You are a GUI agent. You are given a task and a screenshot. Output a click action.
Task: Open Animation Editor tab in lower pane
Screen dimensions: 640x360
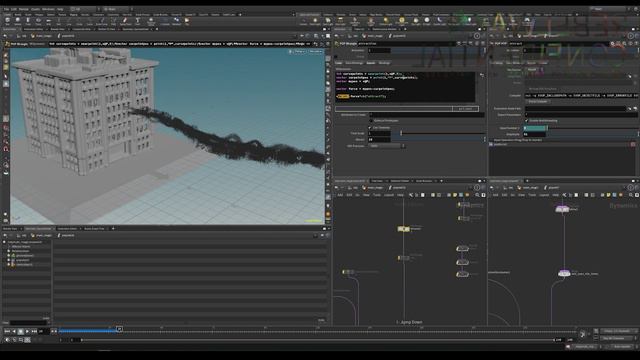(x=67, y=229)
